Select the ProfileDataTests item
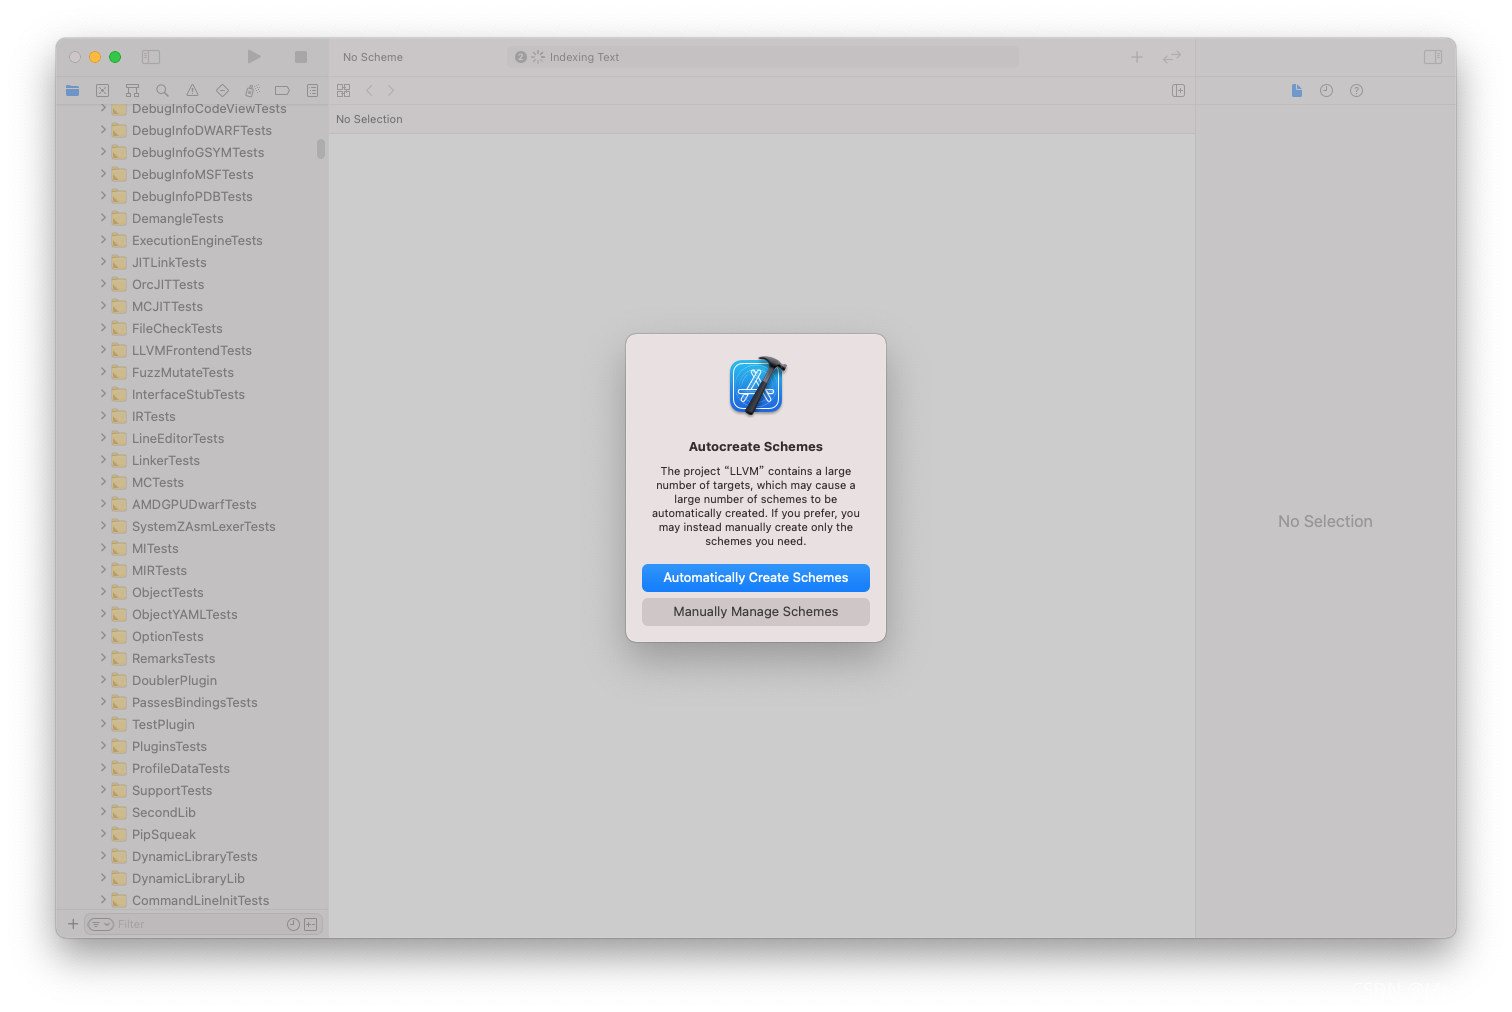 (181, 768)
